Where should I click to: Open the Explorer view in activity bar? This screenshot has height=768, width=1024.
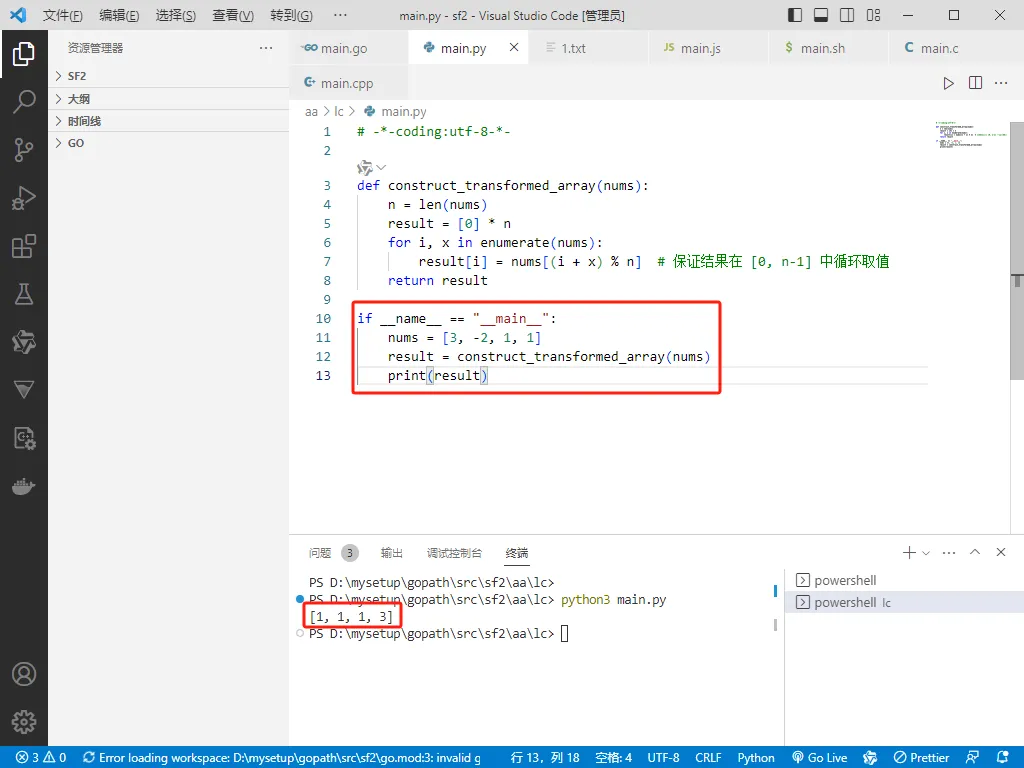[24, 54]
